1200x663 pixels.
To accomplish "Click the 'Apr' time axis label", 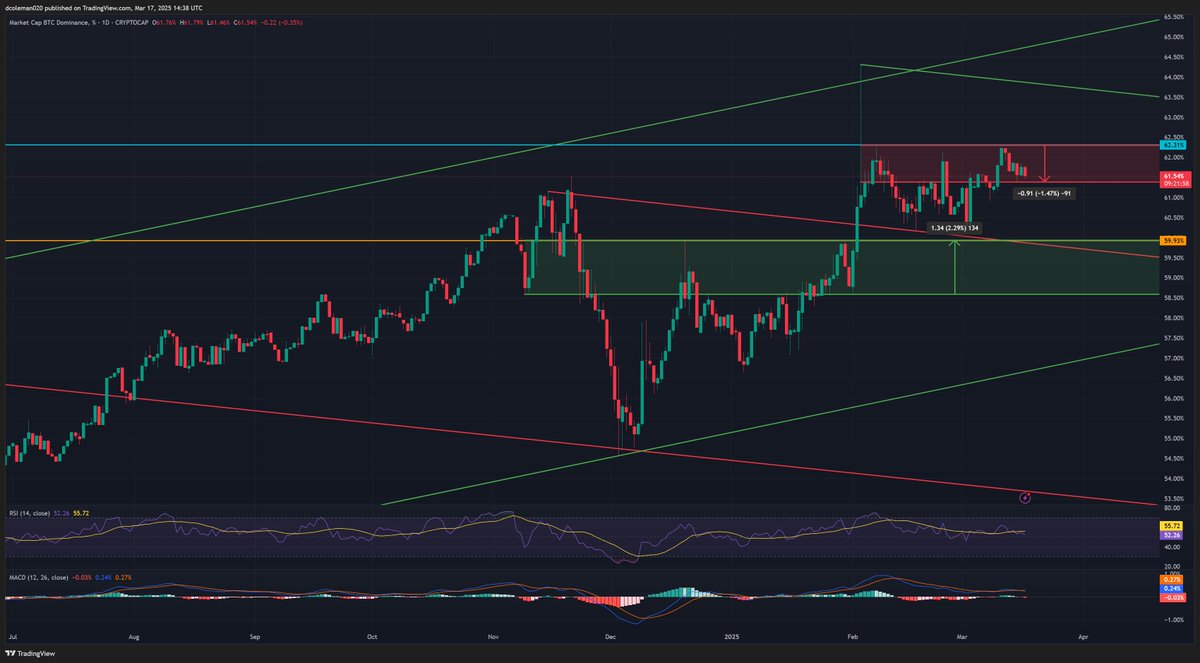I will [x=1083, y=635].
